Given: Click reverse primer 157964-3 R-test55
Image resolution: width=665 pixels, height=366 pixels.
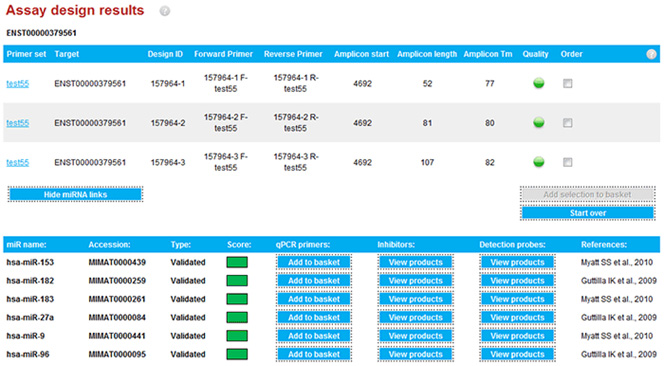Looking at the screenshot, I should (296, 162).
